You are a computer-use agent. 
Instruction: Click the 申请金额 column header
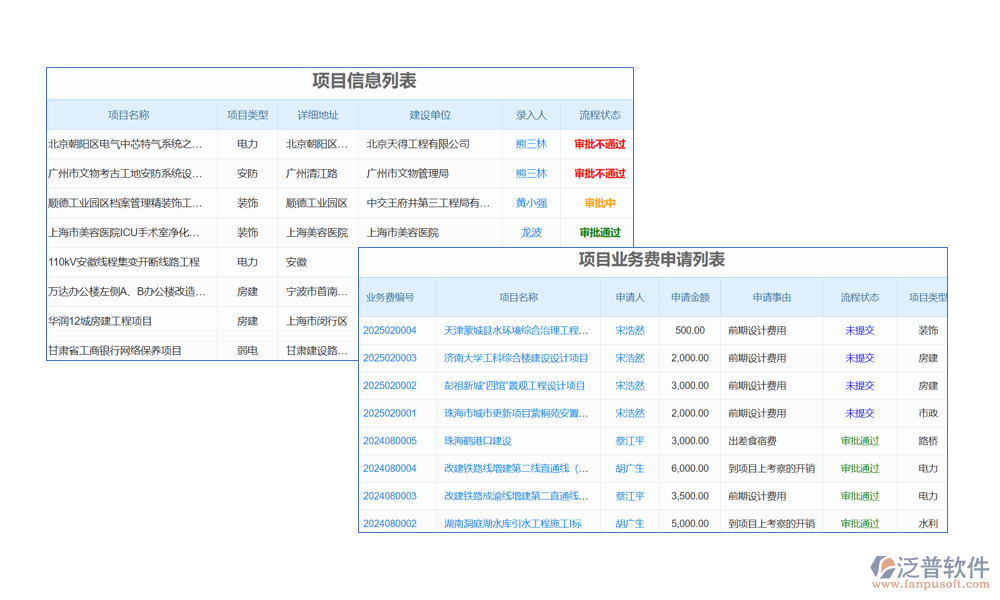pyautogui.click(x=690, y=297)
